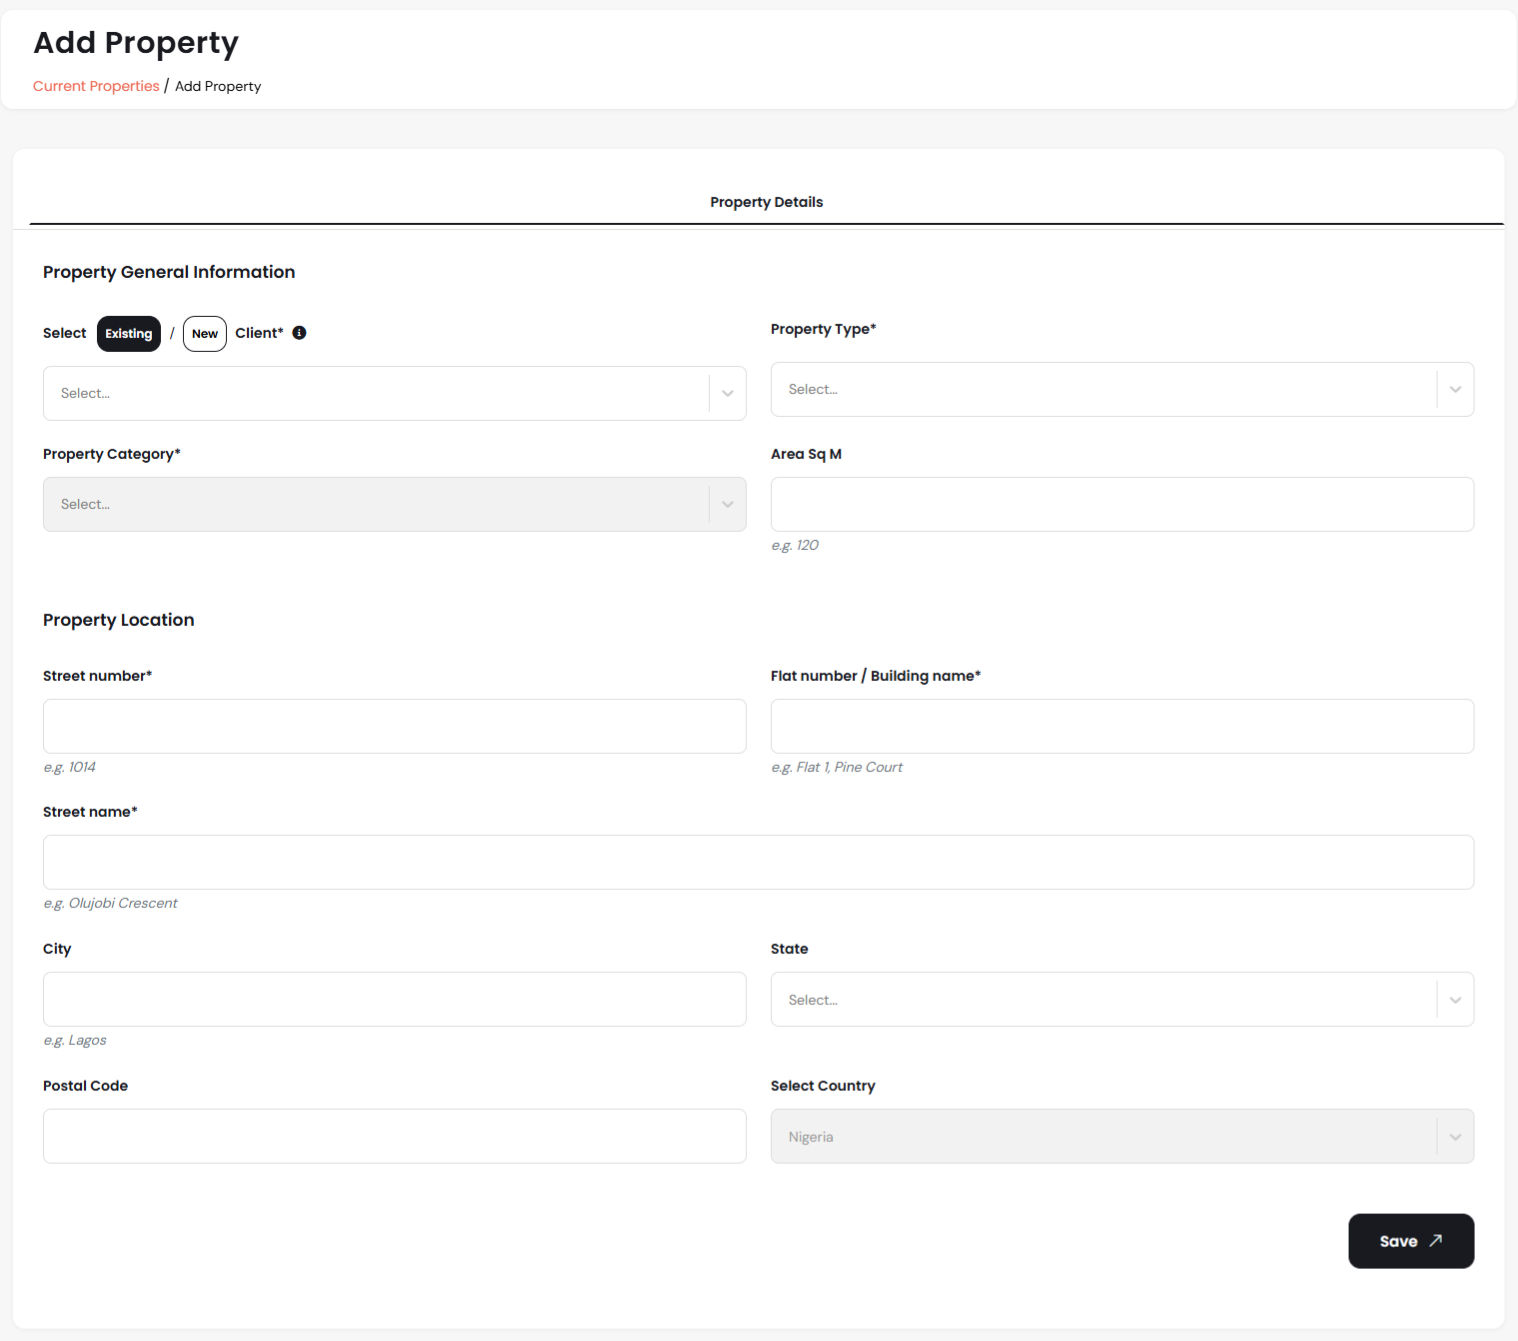Focus the Street number input field
The image size is (1518, 1341).
394,726
